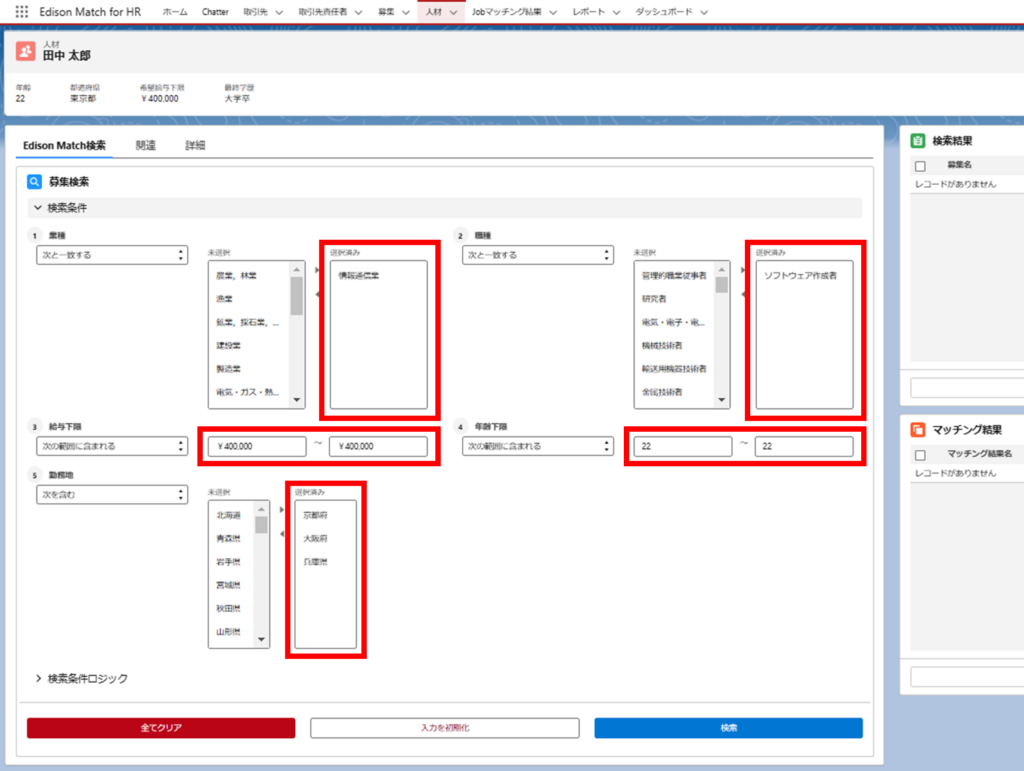Open the 業種 operator dropdown
Image resolution: width=1024 pixels, height=771 pixels.
coord(111,255)
